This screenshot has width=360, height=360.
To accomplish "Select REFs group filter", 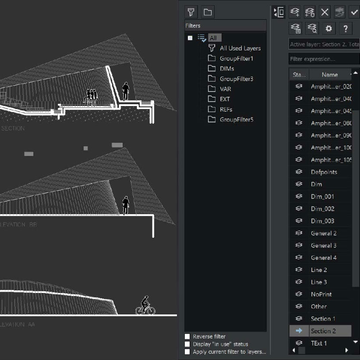I will [x=226, y=109].
